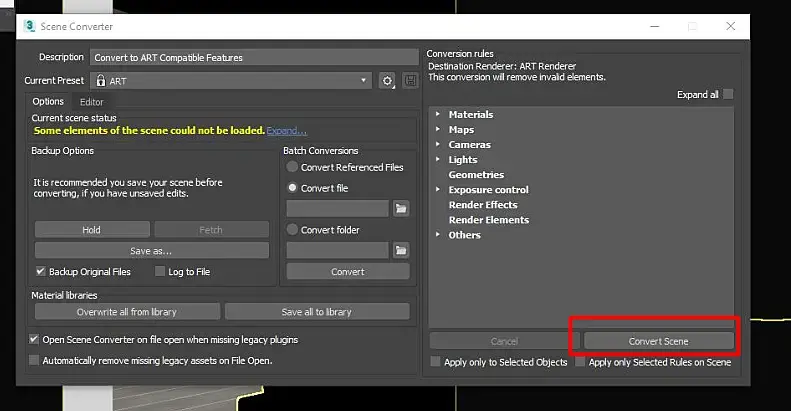Viewport: 791px width, 411px height.
Task: Click 'Some elements of the scene could not be loaded.'
Action: (x=149, y=130)
